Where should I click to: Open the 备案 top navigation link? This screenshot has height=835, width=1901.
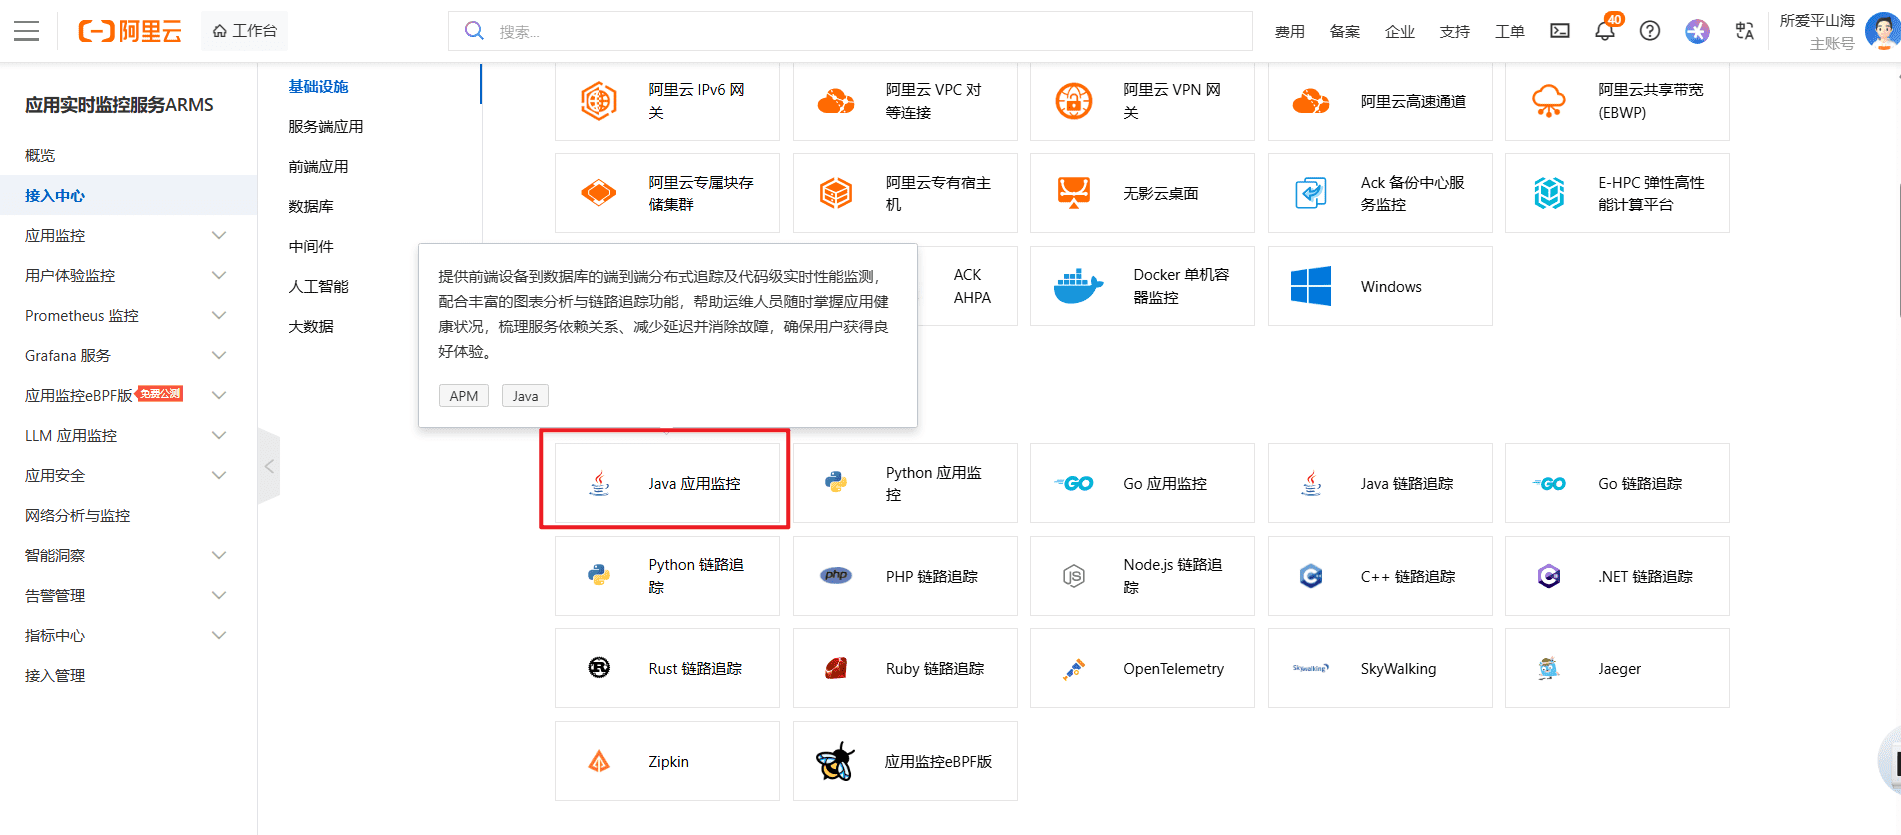pos(1345,31)
